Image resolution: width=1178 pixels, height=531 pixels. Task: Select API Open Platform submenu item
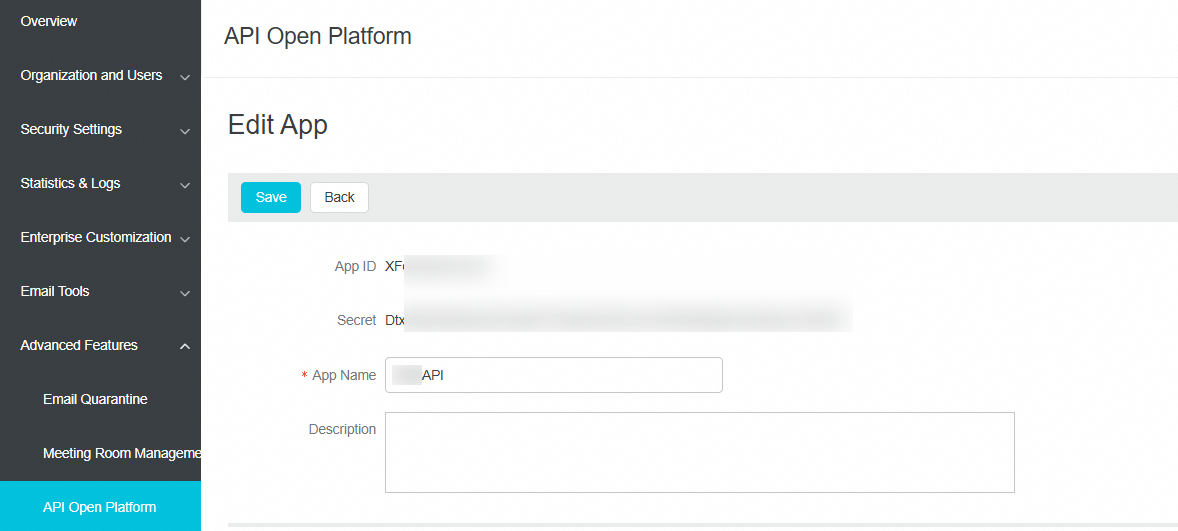click(100, 507)
